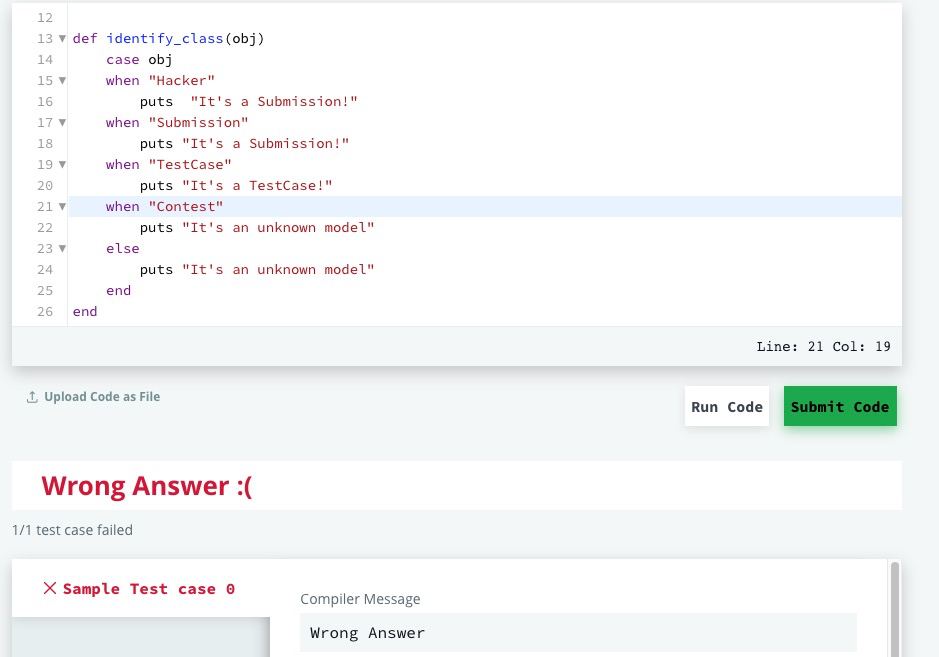Collapse the fold arrow at line 23
The height and width of the screenshot is (657, 939).
62,249
